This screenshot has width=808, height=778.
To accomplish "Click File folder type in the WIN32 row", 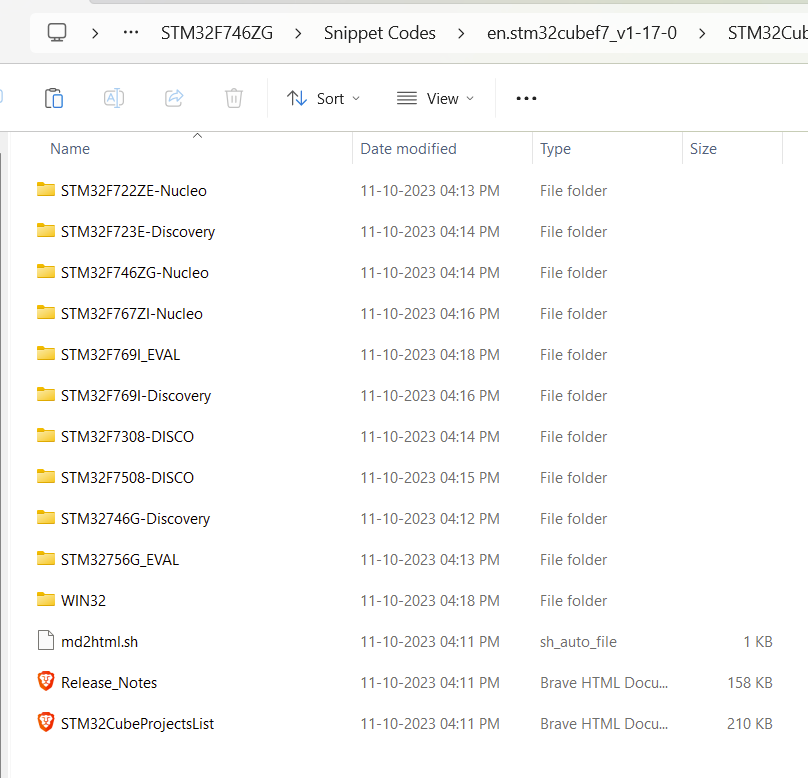I will (573, 600).
